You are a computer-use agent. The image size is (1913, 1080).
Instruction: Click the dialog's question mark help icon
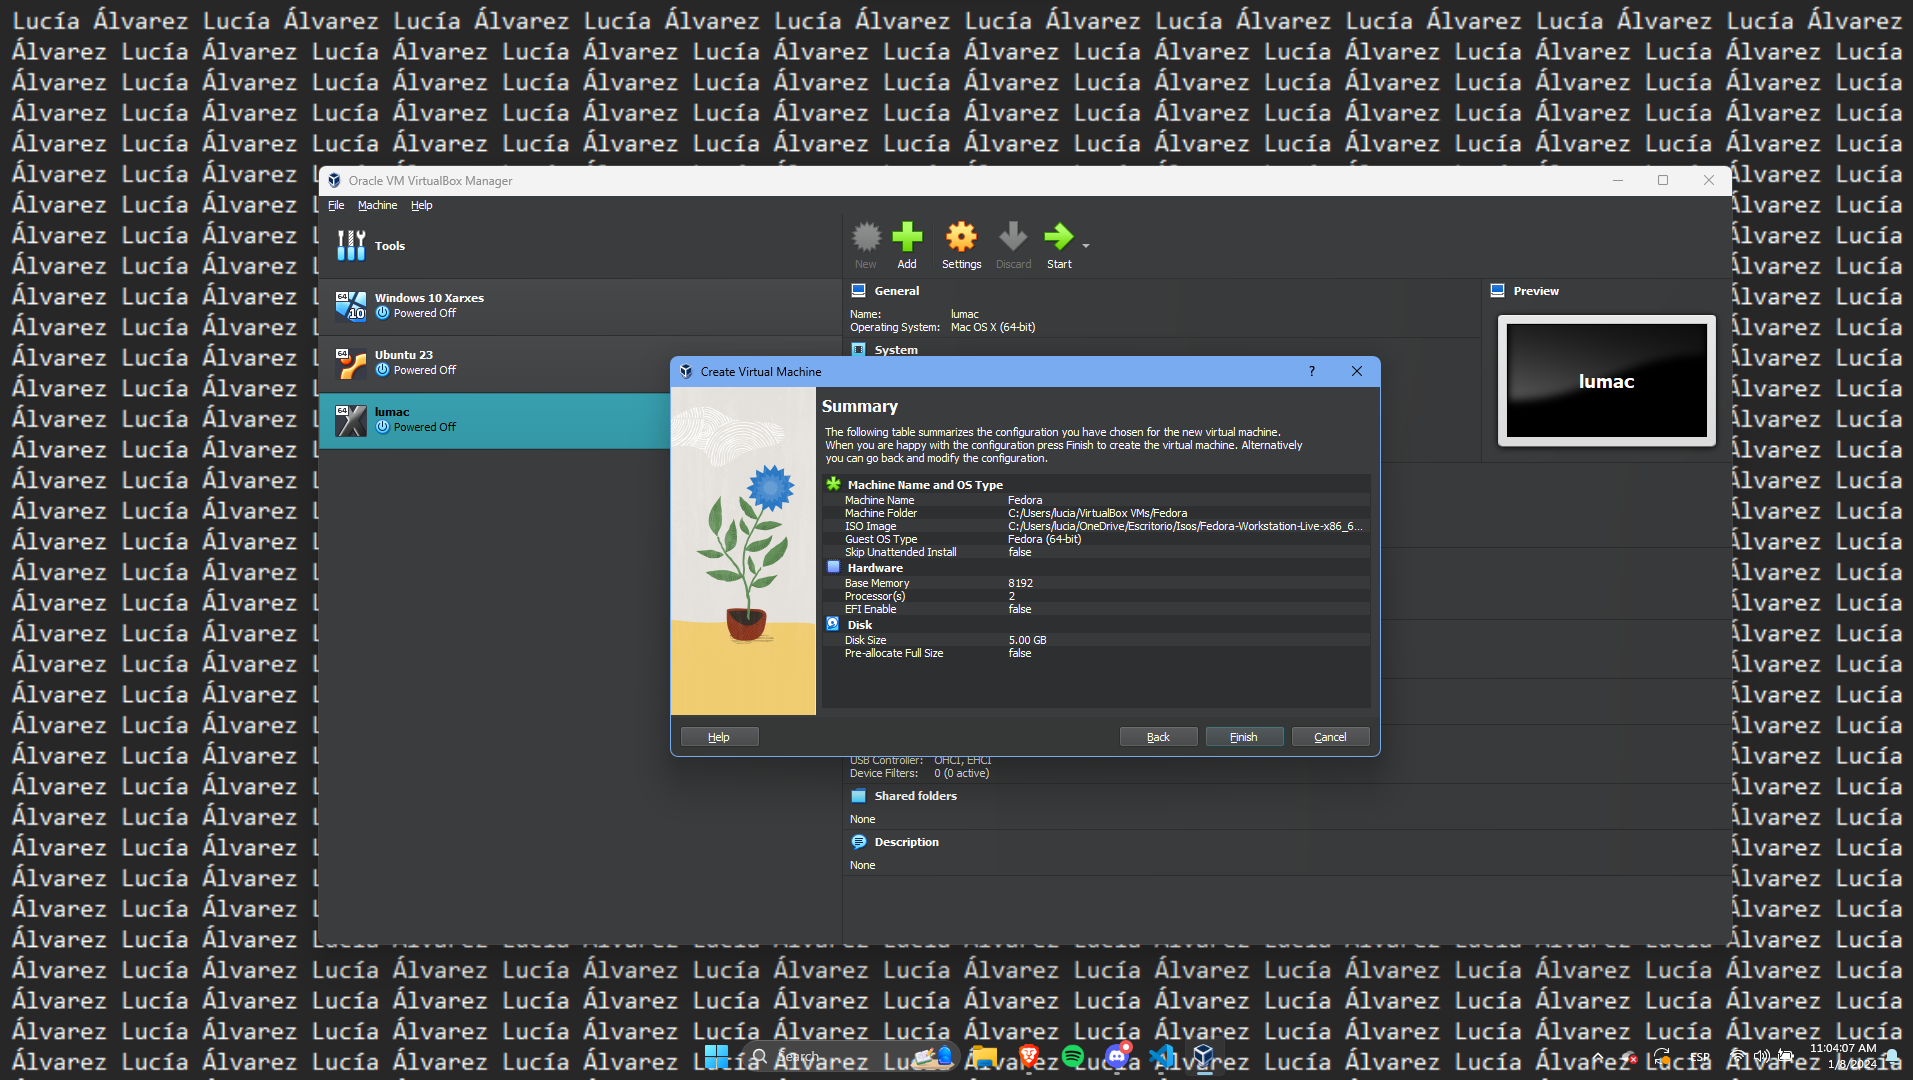1311,371
